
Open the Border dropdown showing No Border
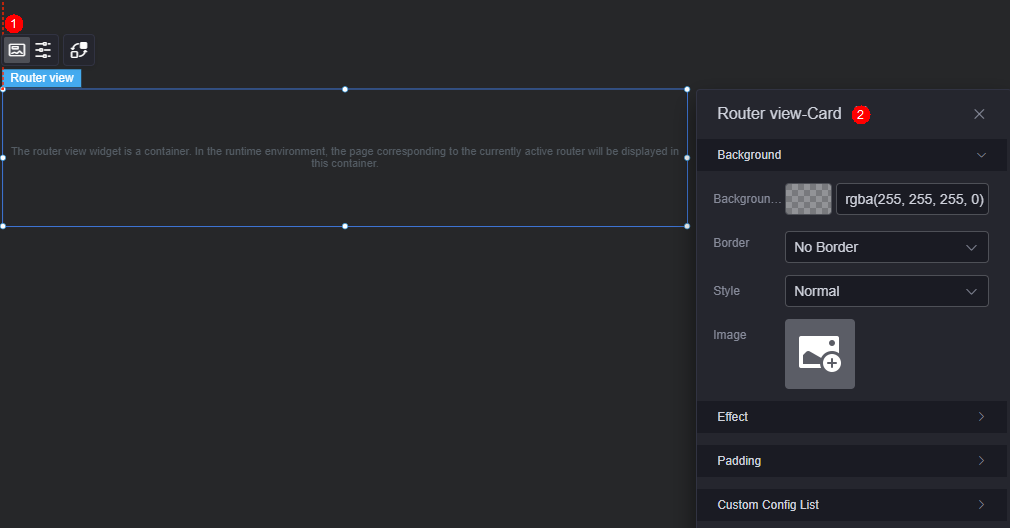[x=886, y=247]
